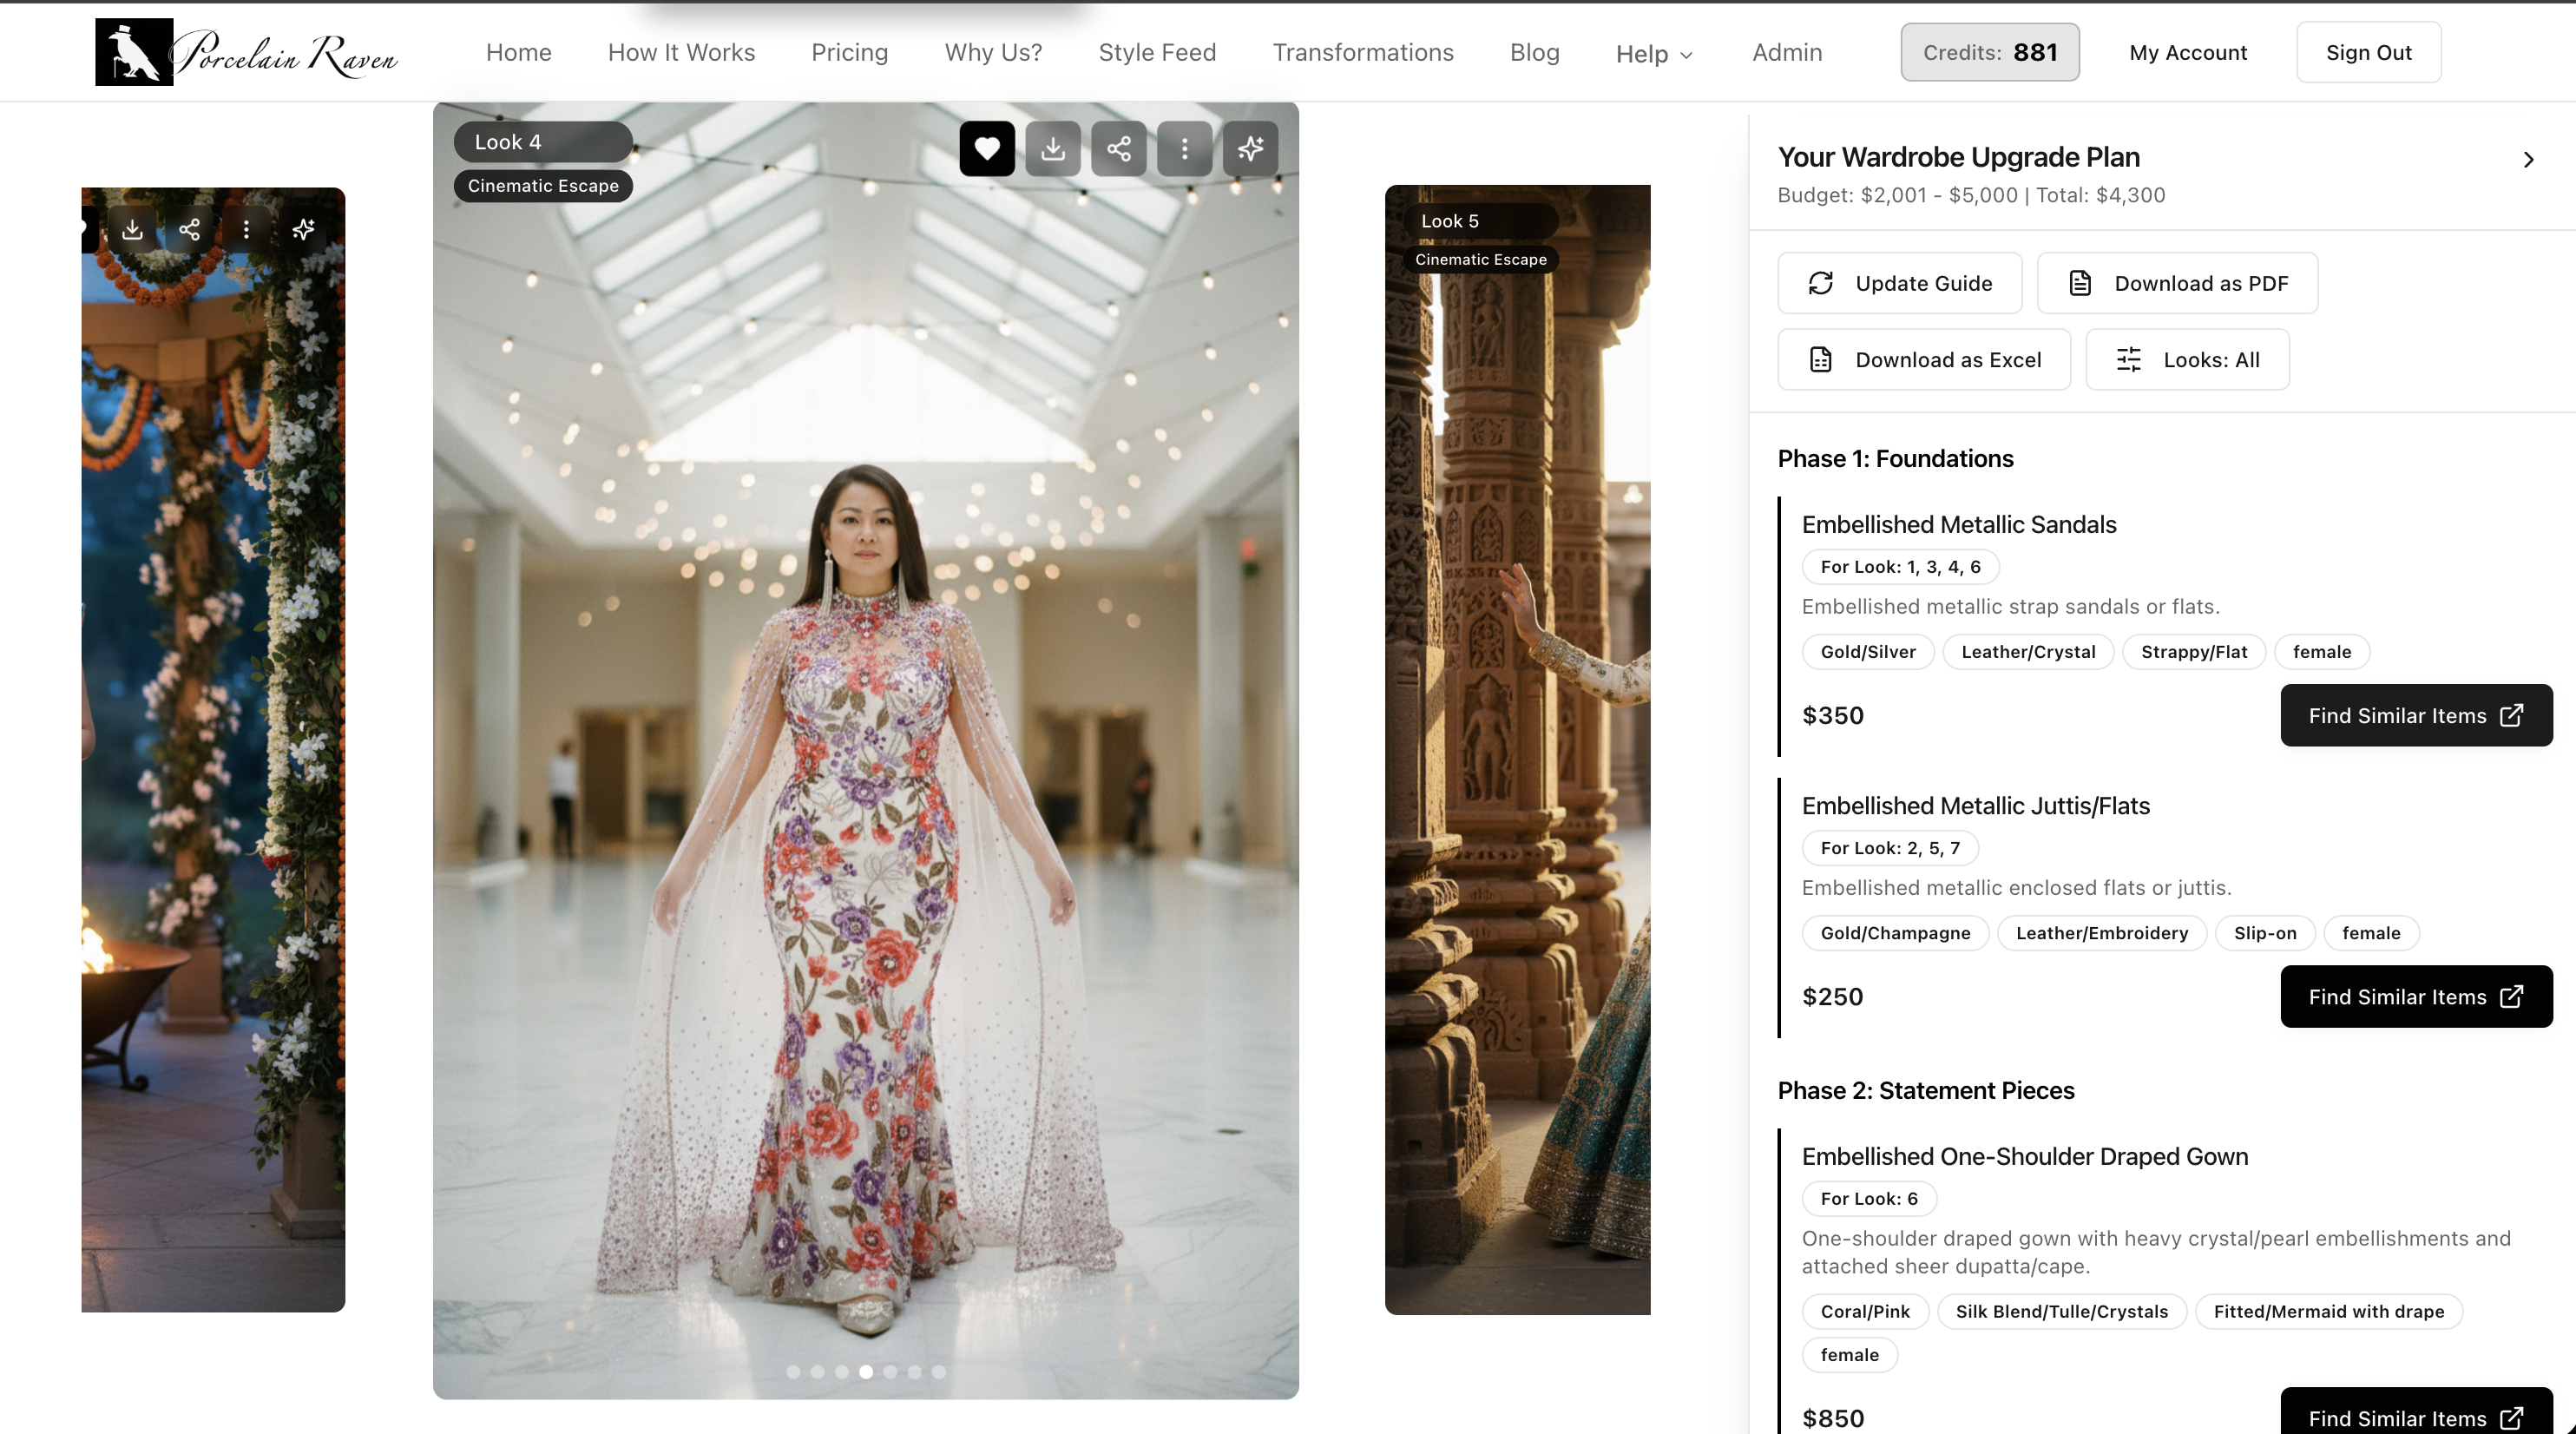
Task: Open the left preview look card image
Action: [213, 750]
